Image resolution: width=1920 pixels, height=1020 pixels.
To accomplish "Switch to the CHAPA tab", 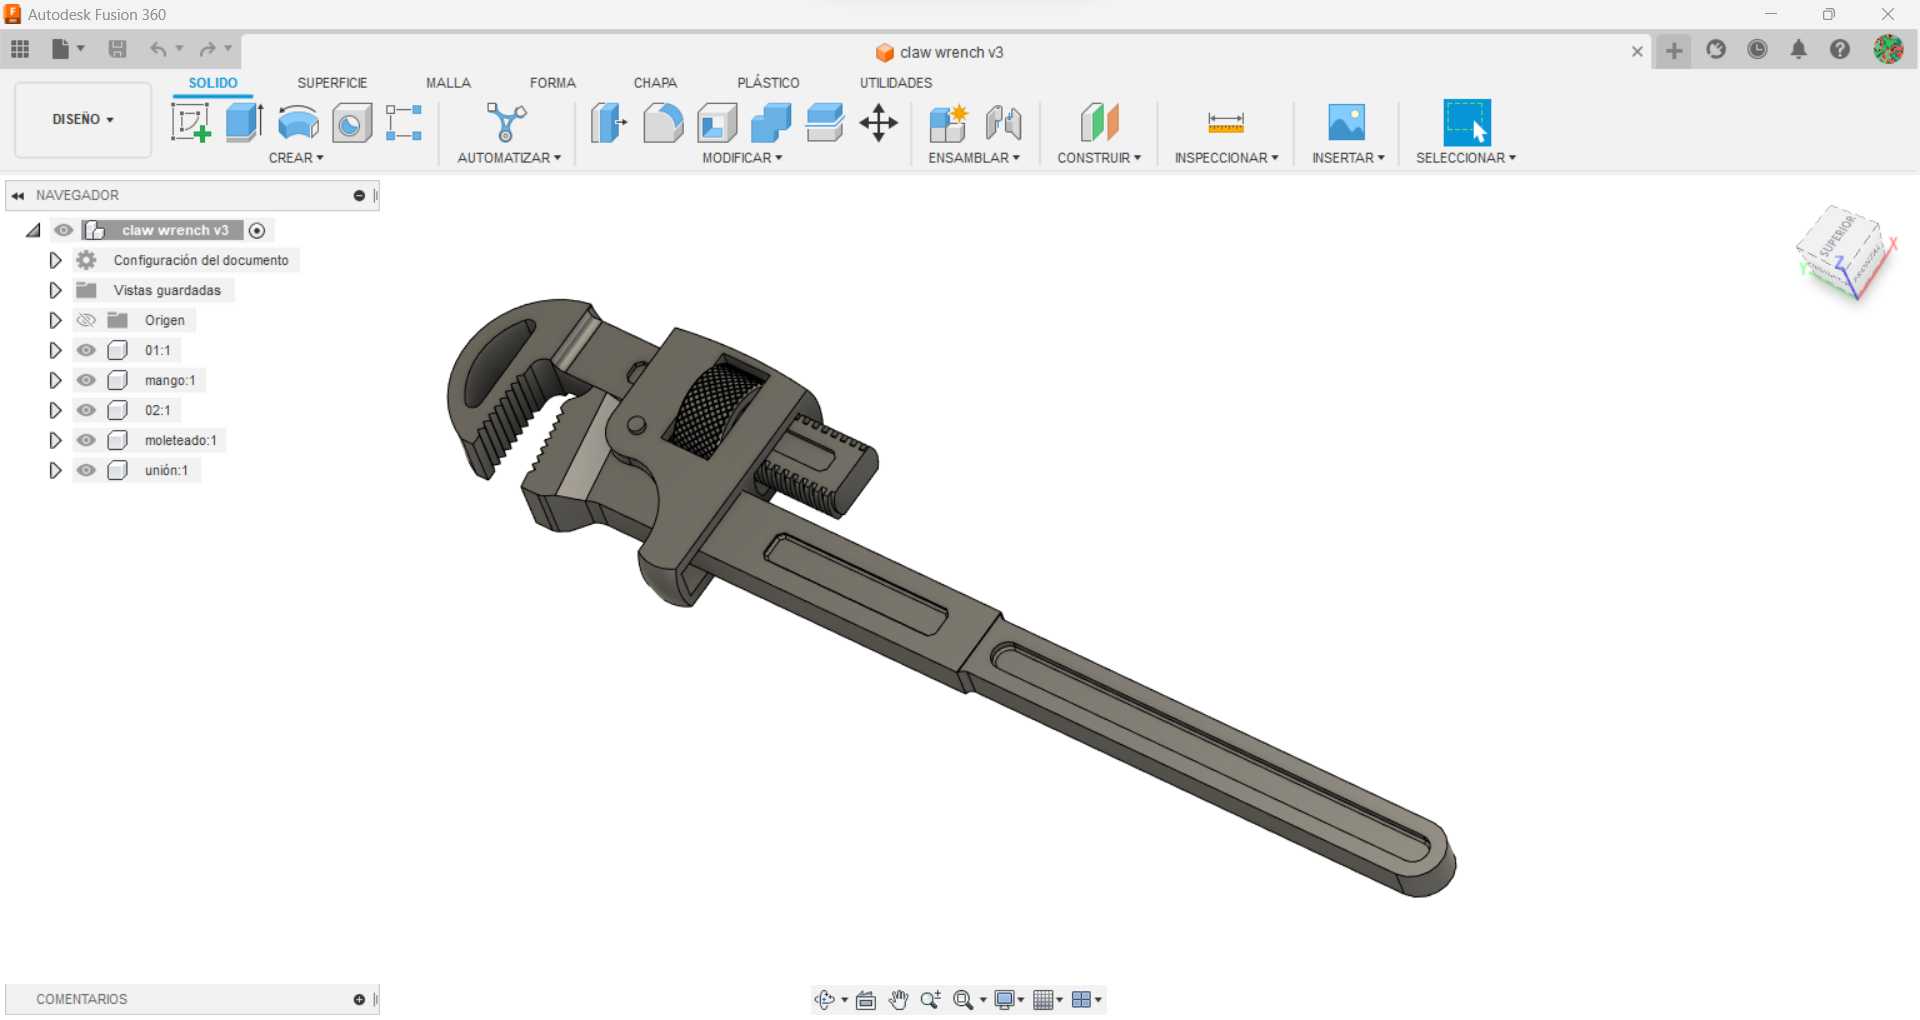I will (x=655, y=83).
